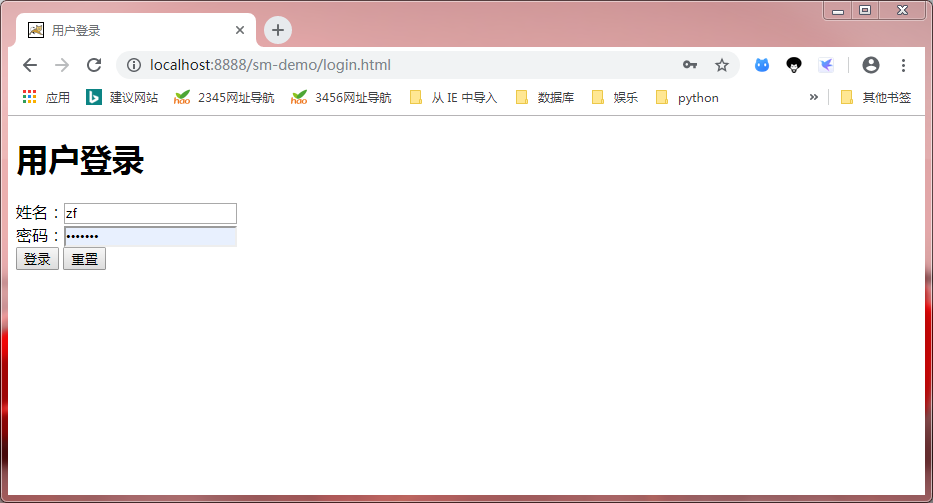Reload the login page
The image size is (933, 503).
coord(94,65)
